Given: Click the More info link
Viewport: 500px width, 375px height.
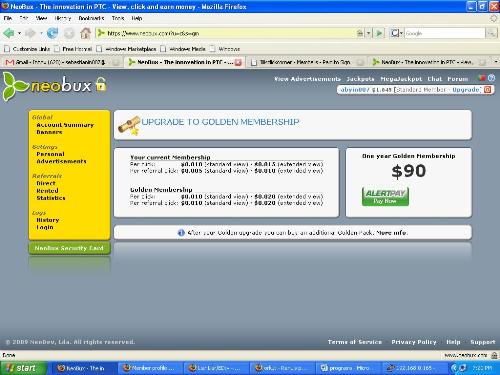Looking at the screenshot, I should [392, 233].
